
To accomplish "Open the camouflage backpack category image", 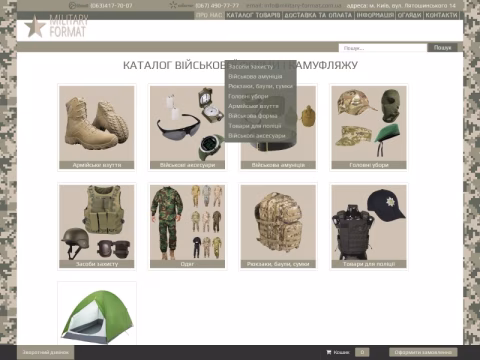I will [x=278, y=222].
